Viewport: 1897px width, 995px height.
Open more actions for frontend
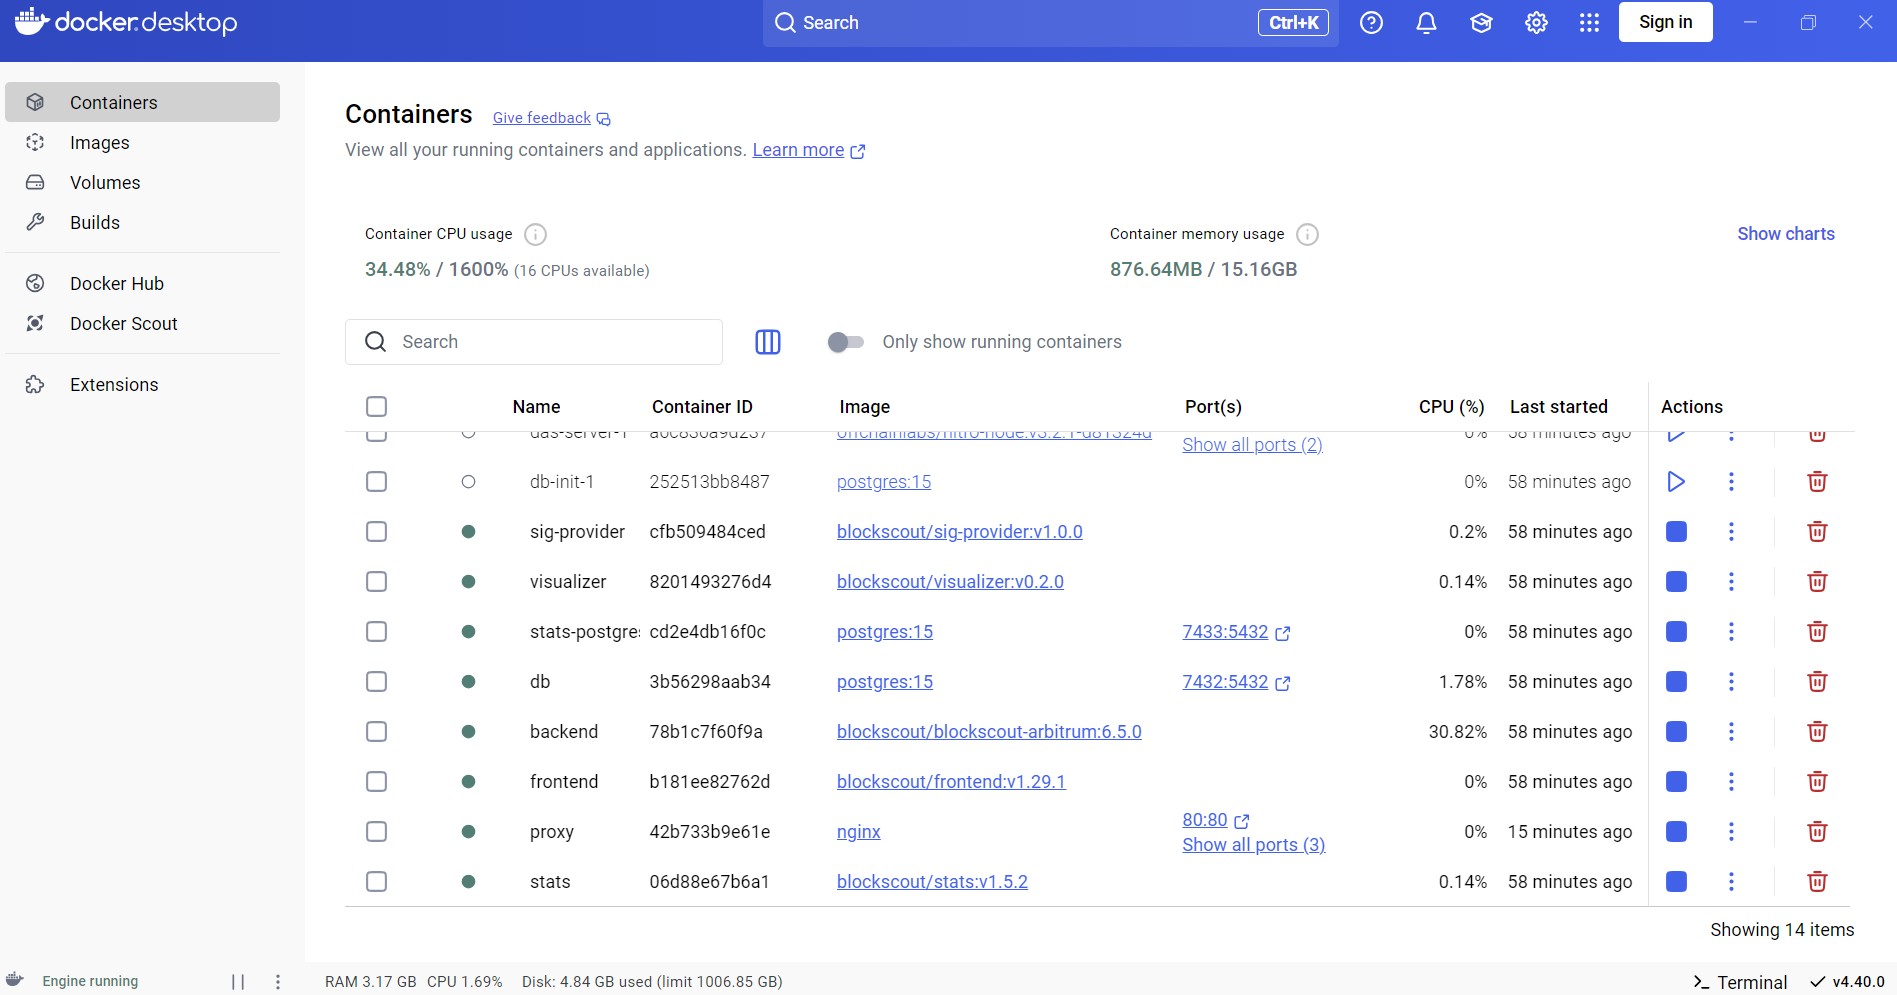pos(1731,782)
